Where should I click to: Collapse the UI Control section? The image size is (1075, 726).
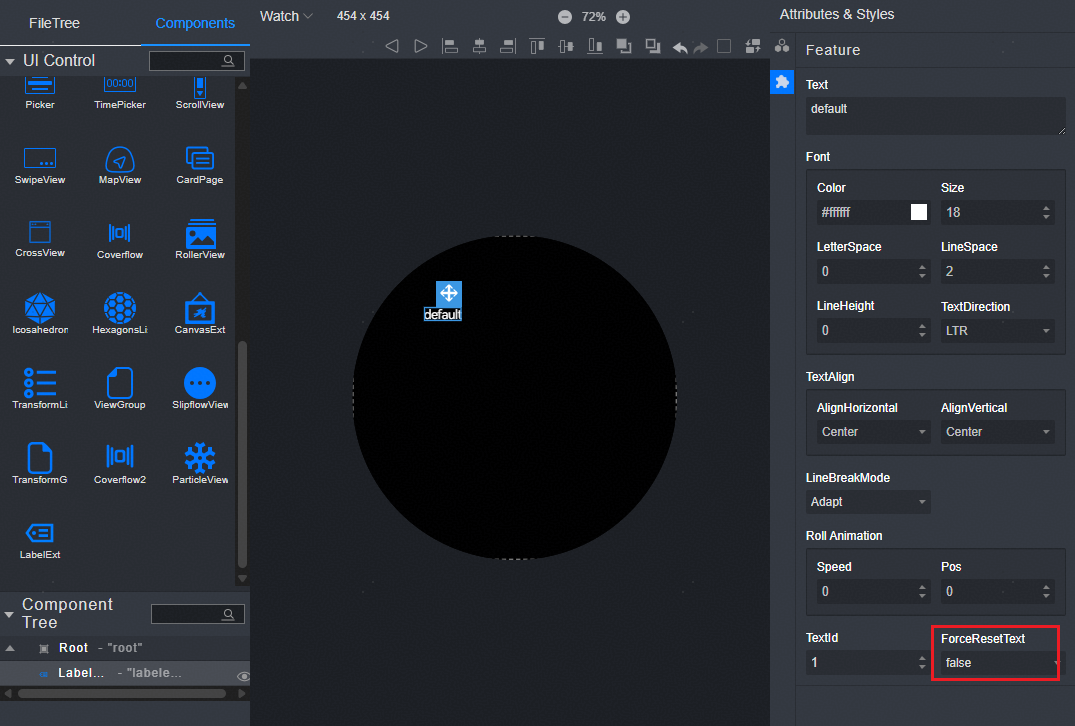(10, 61)
